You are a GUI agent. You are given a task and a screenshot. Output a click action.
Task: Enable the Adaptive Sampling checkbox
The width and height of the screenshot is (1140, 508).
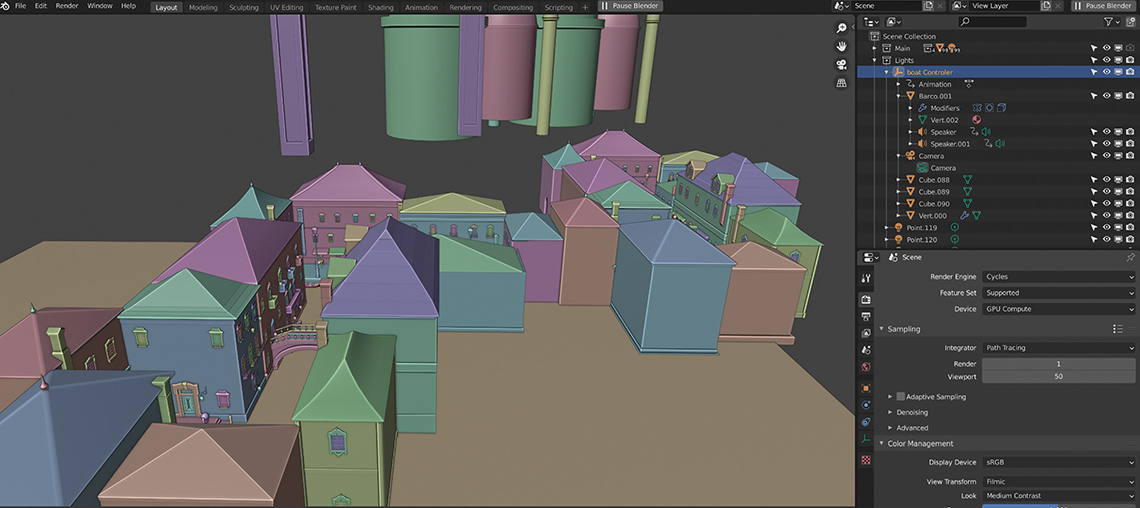[900, 397]
